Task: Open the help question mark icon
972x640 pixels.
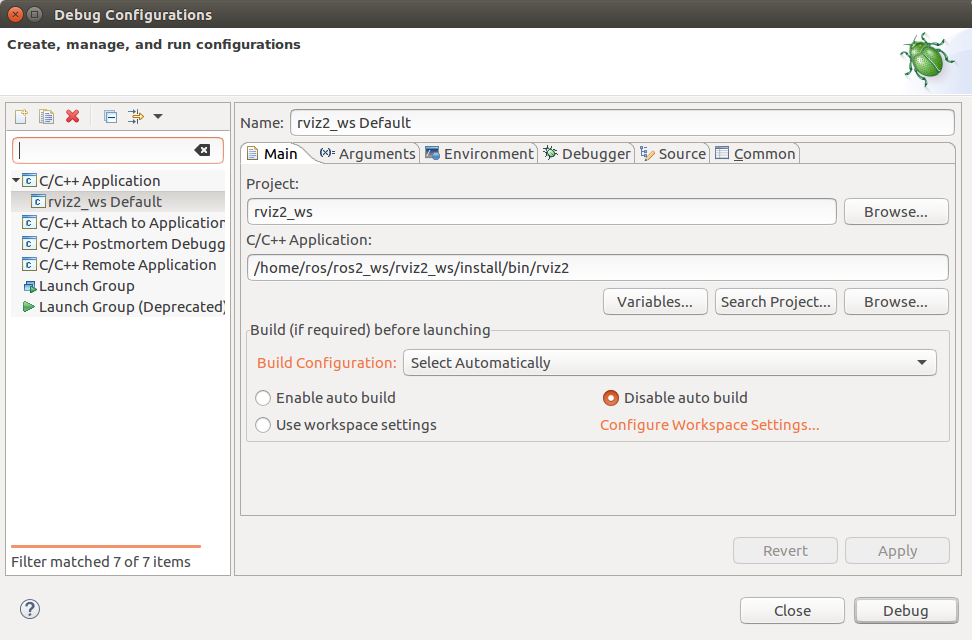Action: (30, 609)
